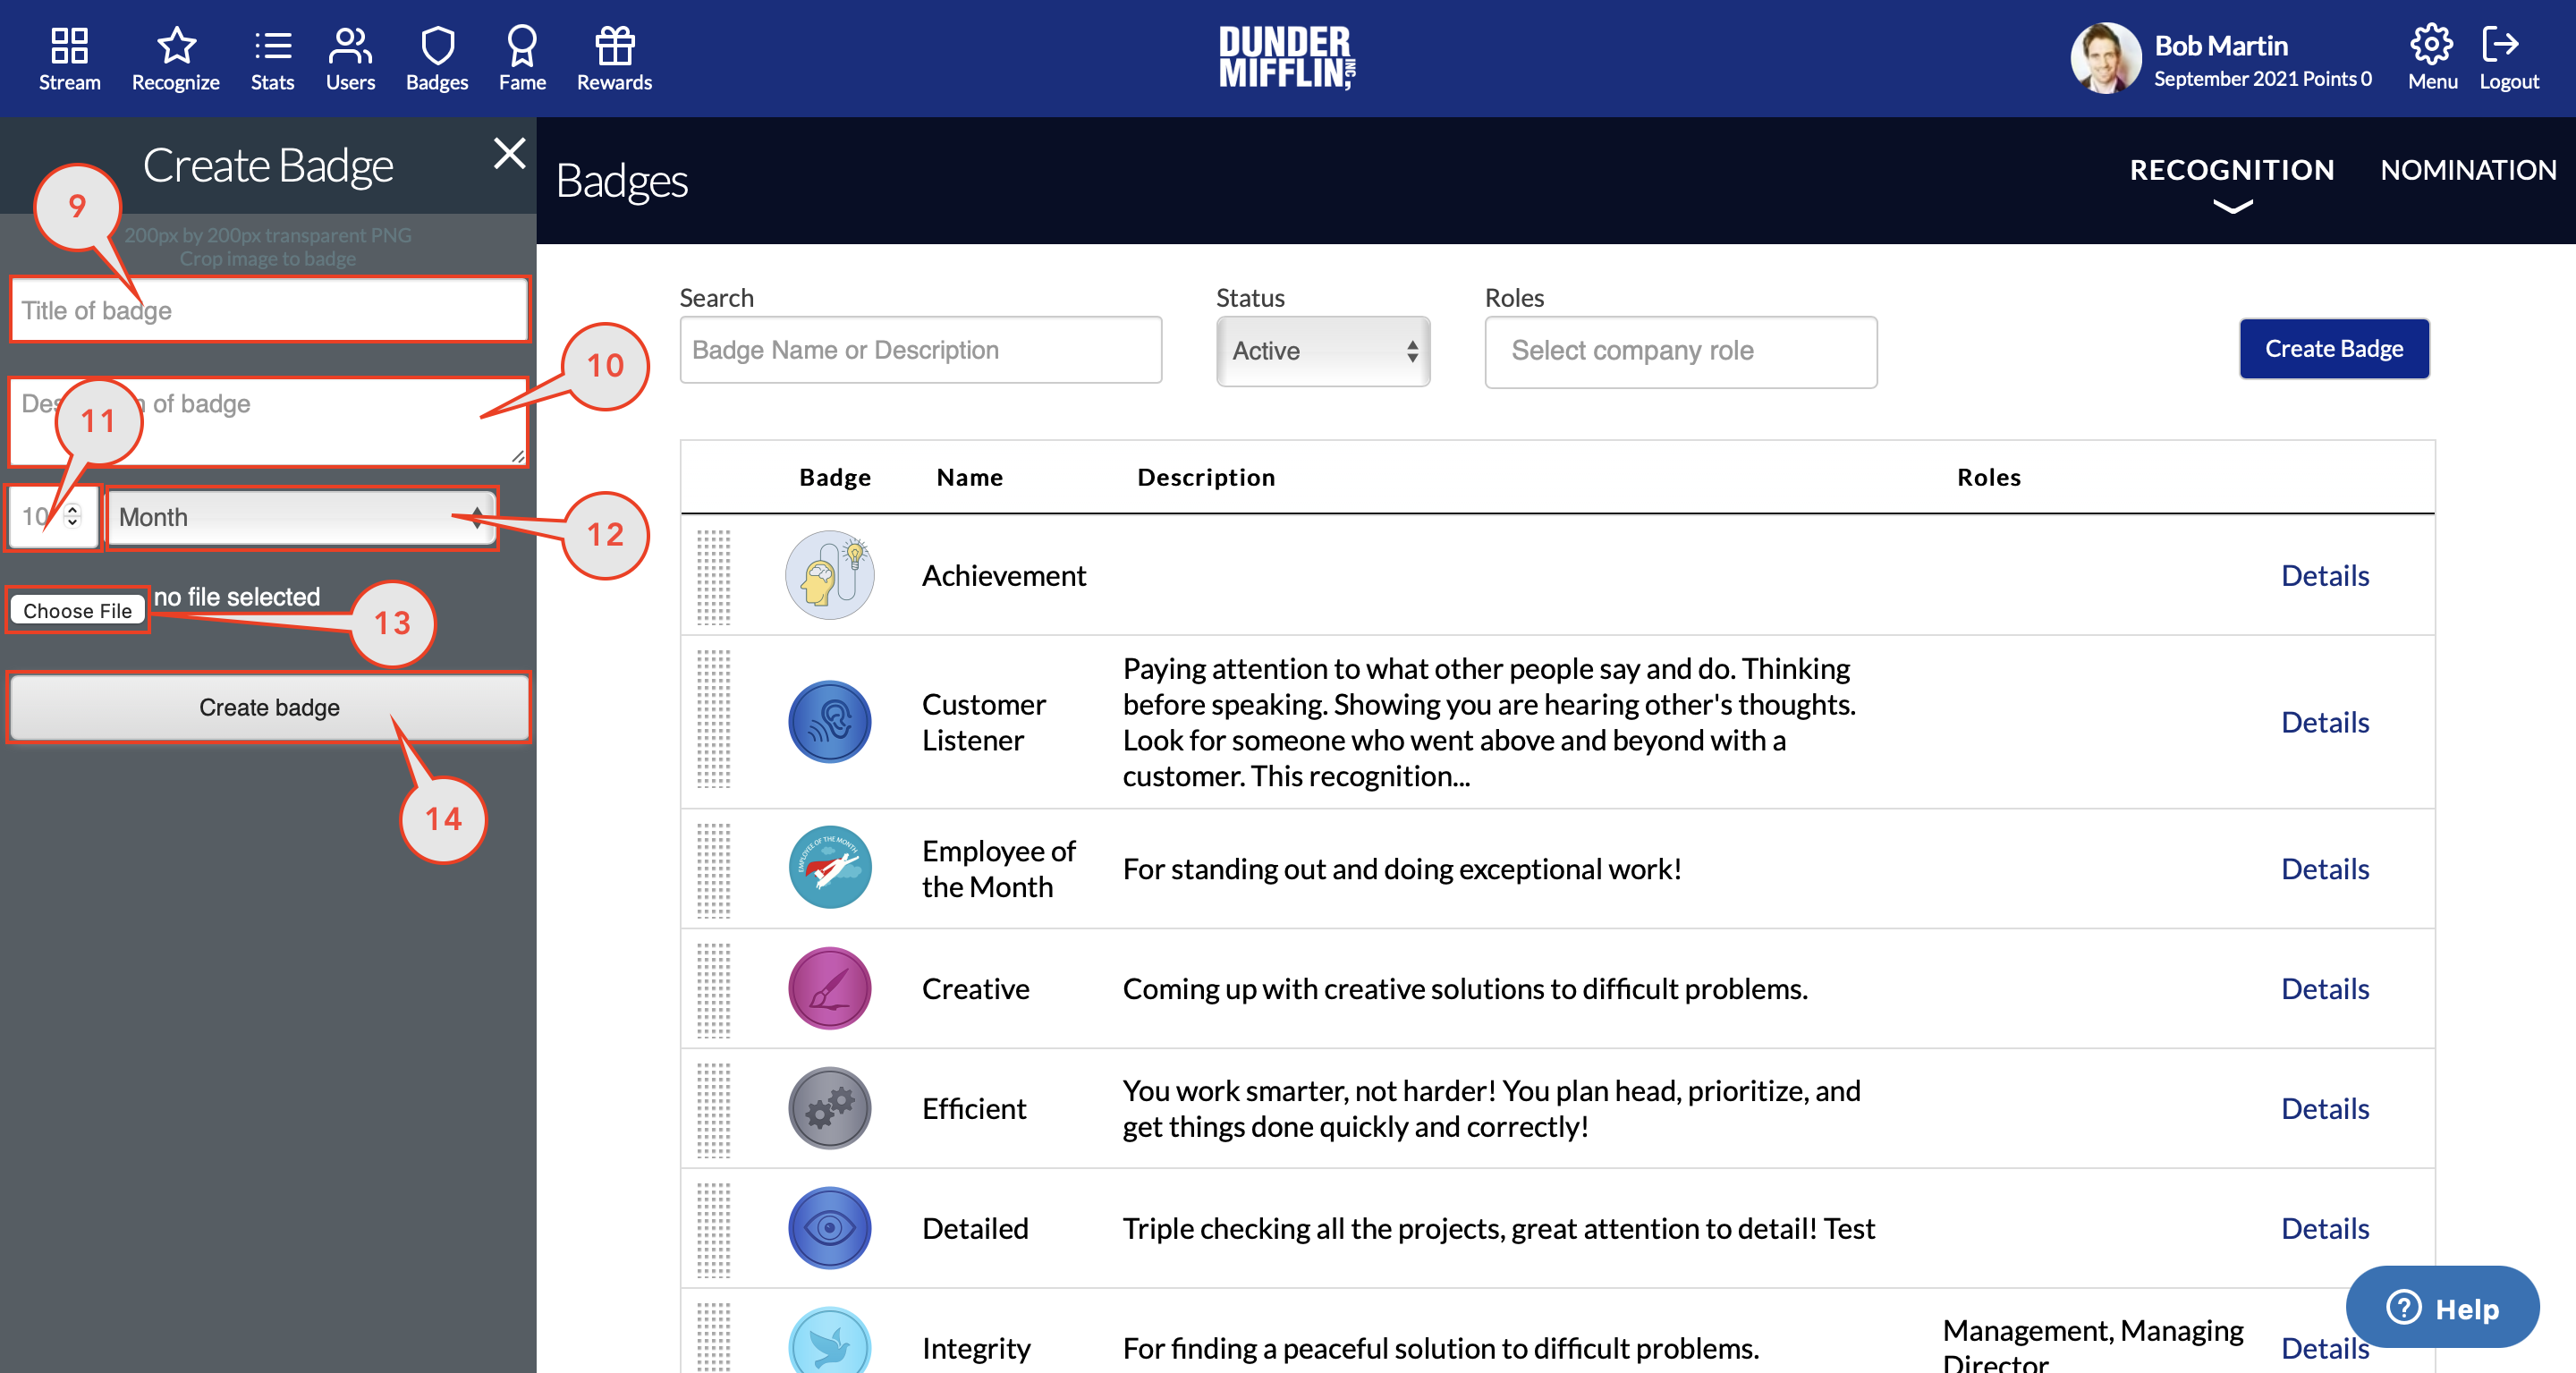2576x1373 pixels.
Task: Click Bob Martin's profile avatar
Action: click(2105, 58)
